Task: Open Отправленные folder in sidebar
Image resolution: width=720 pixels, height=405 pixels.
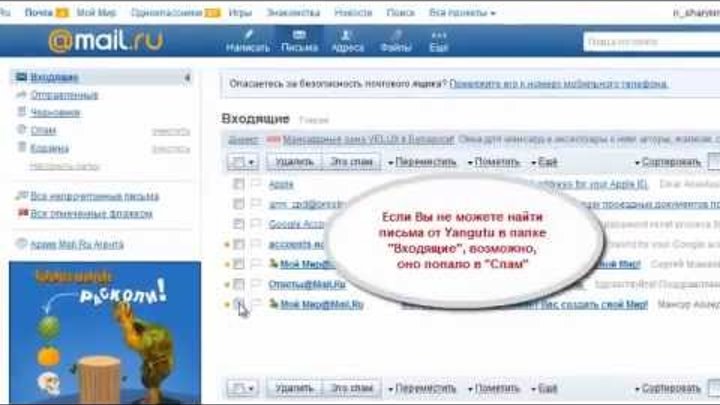Action: coord(64,95)
